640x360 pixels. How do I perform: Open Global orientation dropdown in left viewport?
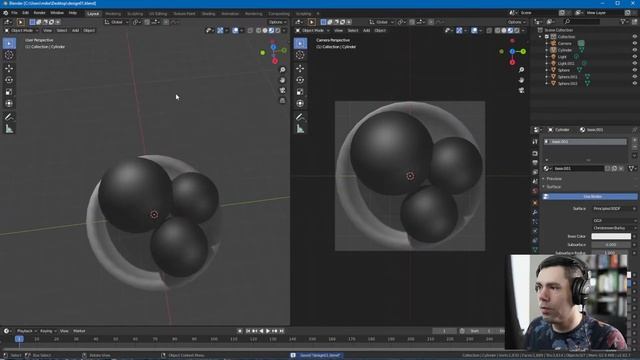tap(116, 22)
